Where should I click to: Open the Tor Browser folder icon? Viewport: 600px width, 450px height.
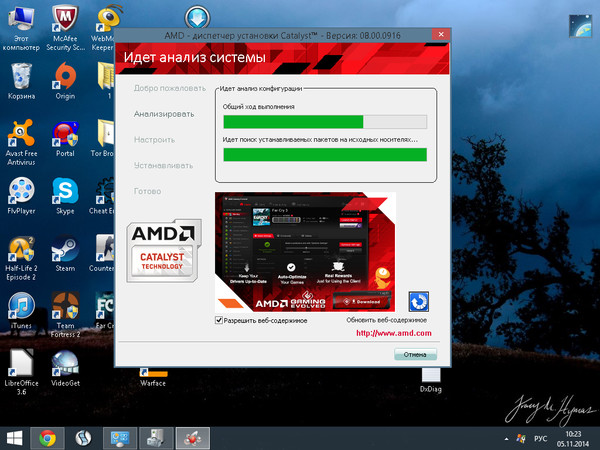tap(103, 139)
